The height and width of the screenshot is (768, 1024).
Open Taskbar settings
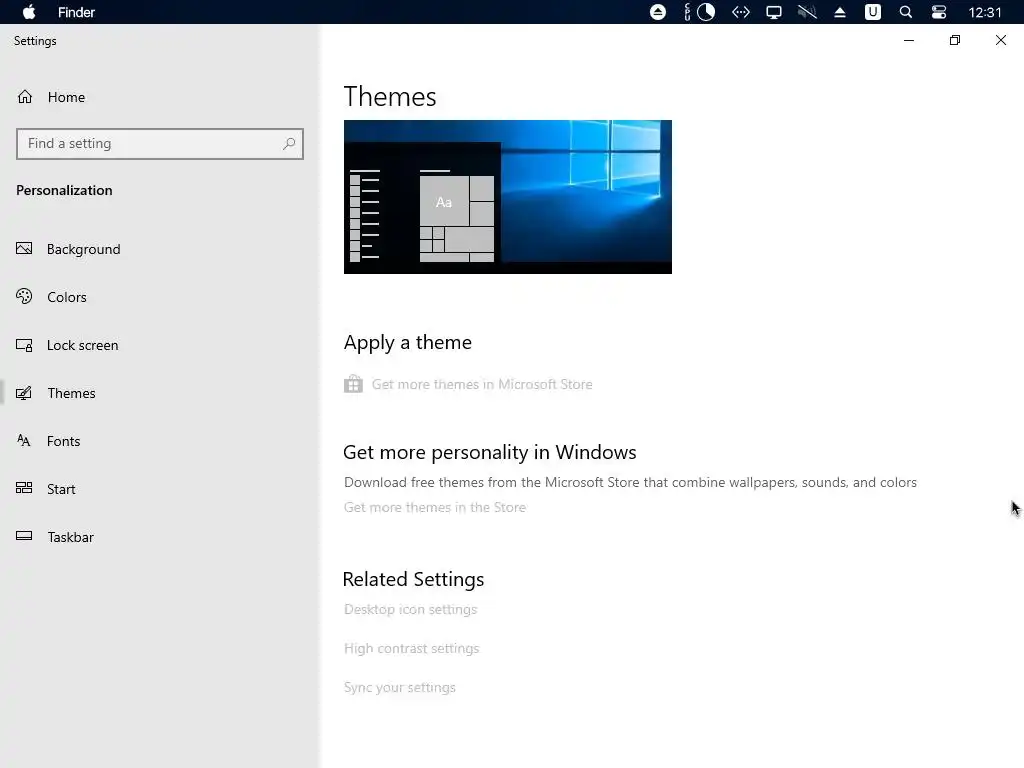[x=71, y=537]
